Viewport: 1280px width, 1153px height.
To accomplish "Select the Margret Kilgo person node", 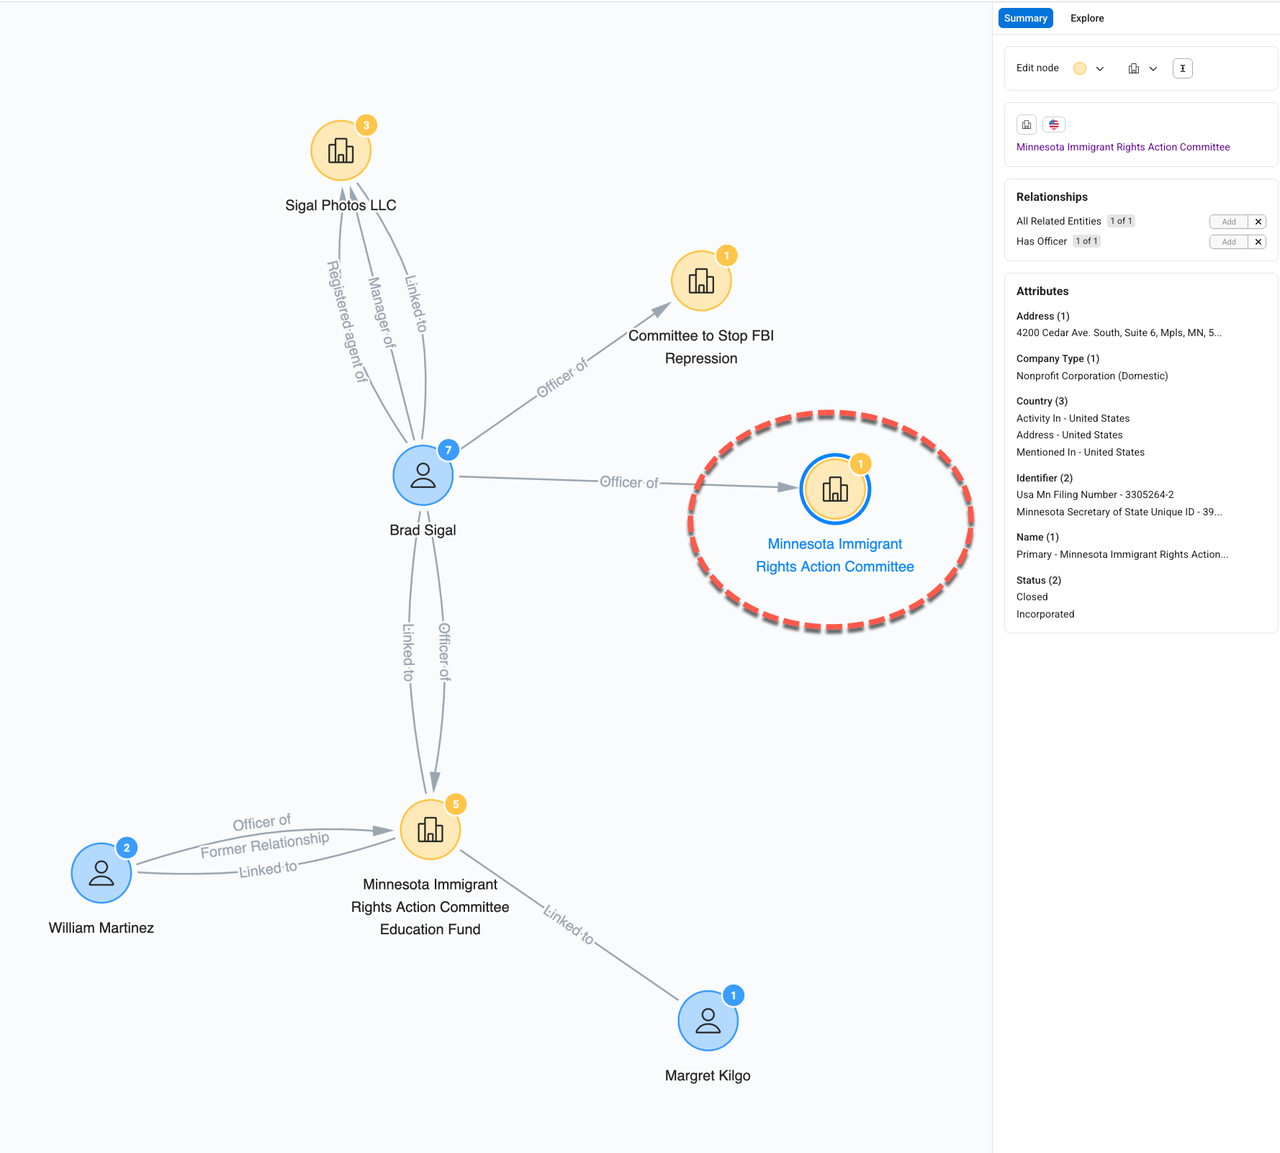I will [x=707, y=1021].
